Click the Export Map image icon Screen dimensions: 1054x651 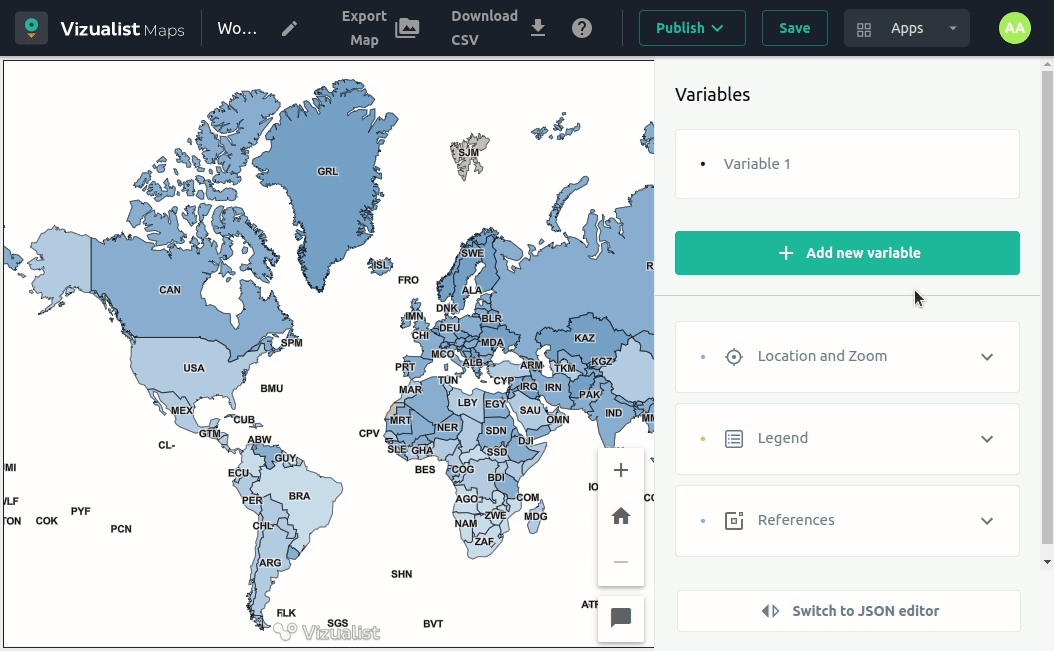(407, 28)
